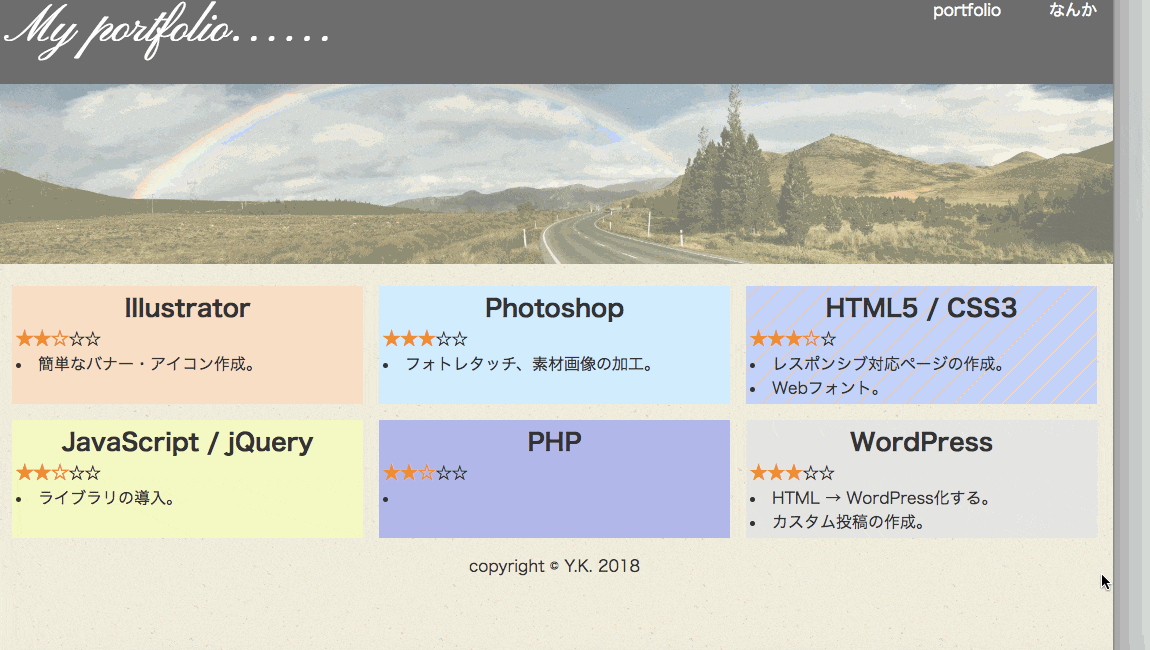Click the JavaScript / jQuery star rating
The height and width of the screenshot is (650, 1150).
coord(58,473)
